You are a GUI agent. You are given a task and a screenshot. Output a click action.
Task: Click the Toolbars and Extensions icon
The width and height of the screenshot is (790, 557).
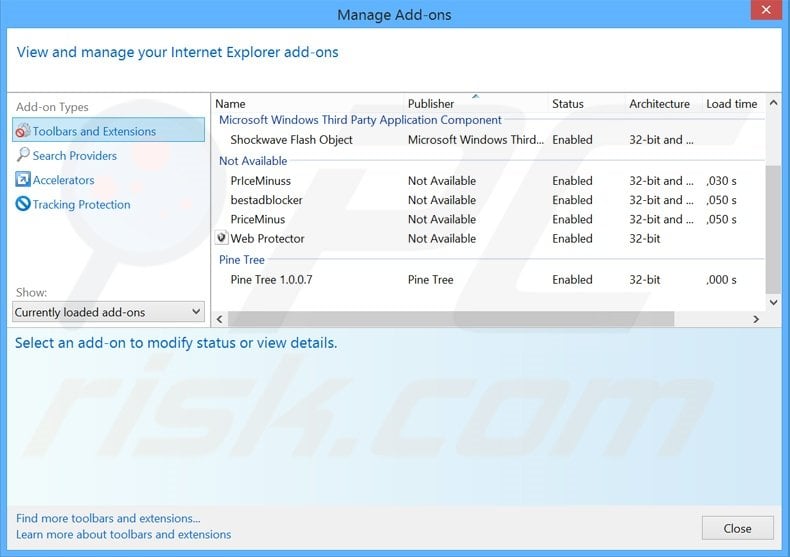[23, 130]
